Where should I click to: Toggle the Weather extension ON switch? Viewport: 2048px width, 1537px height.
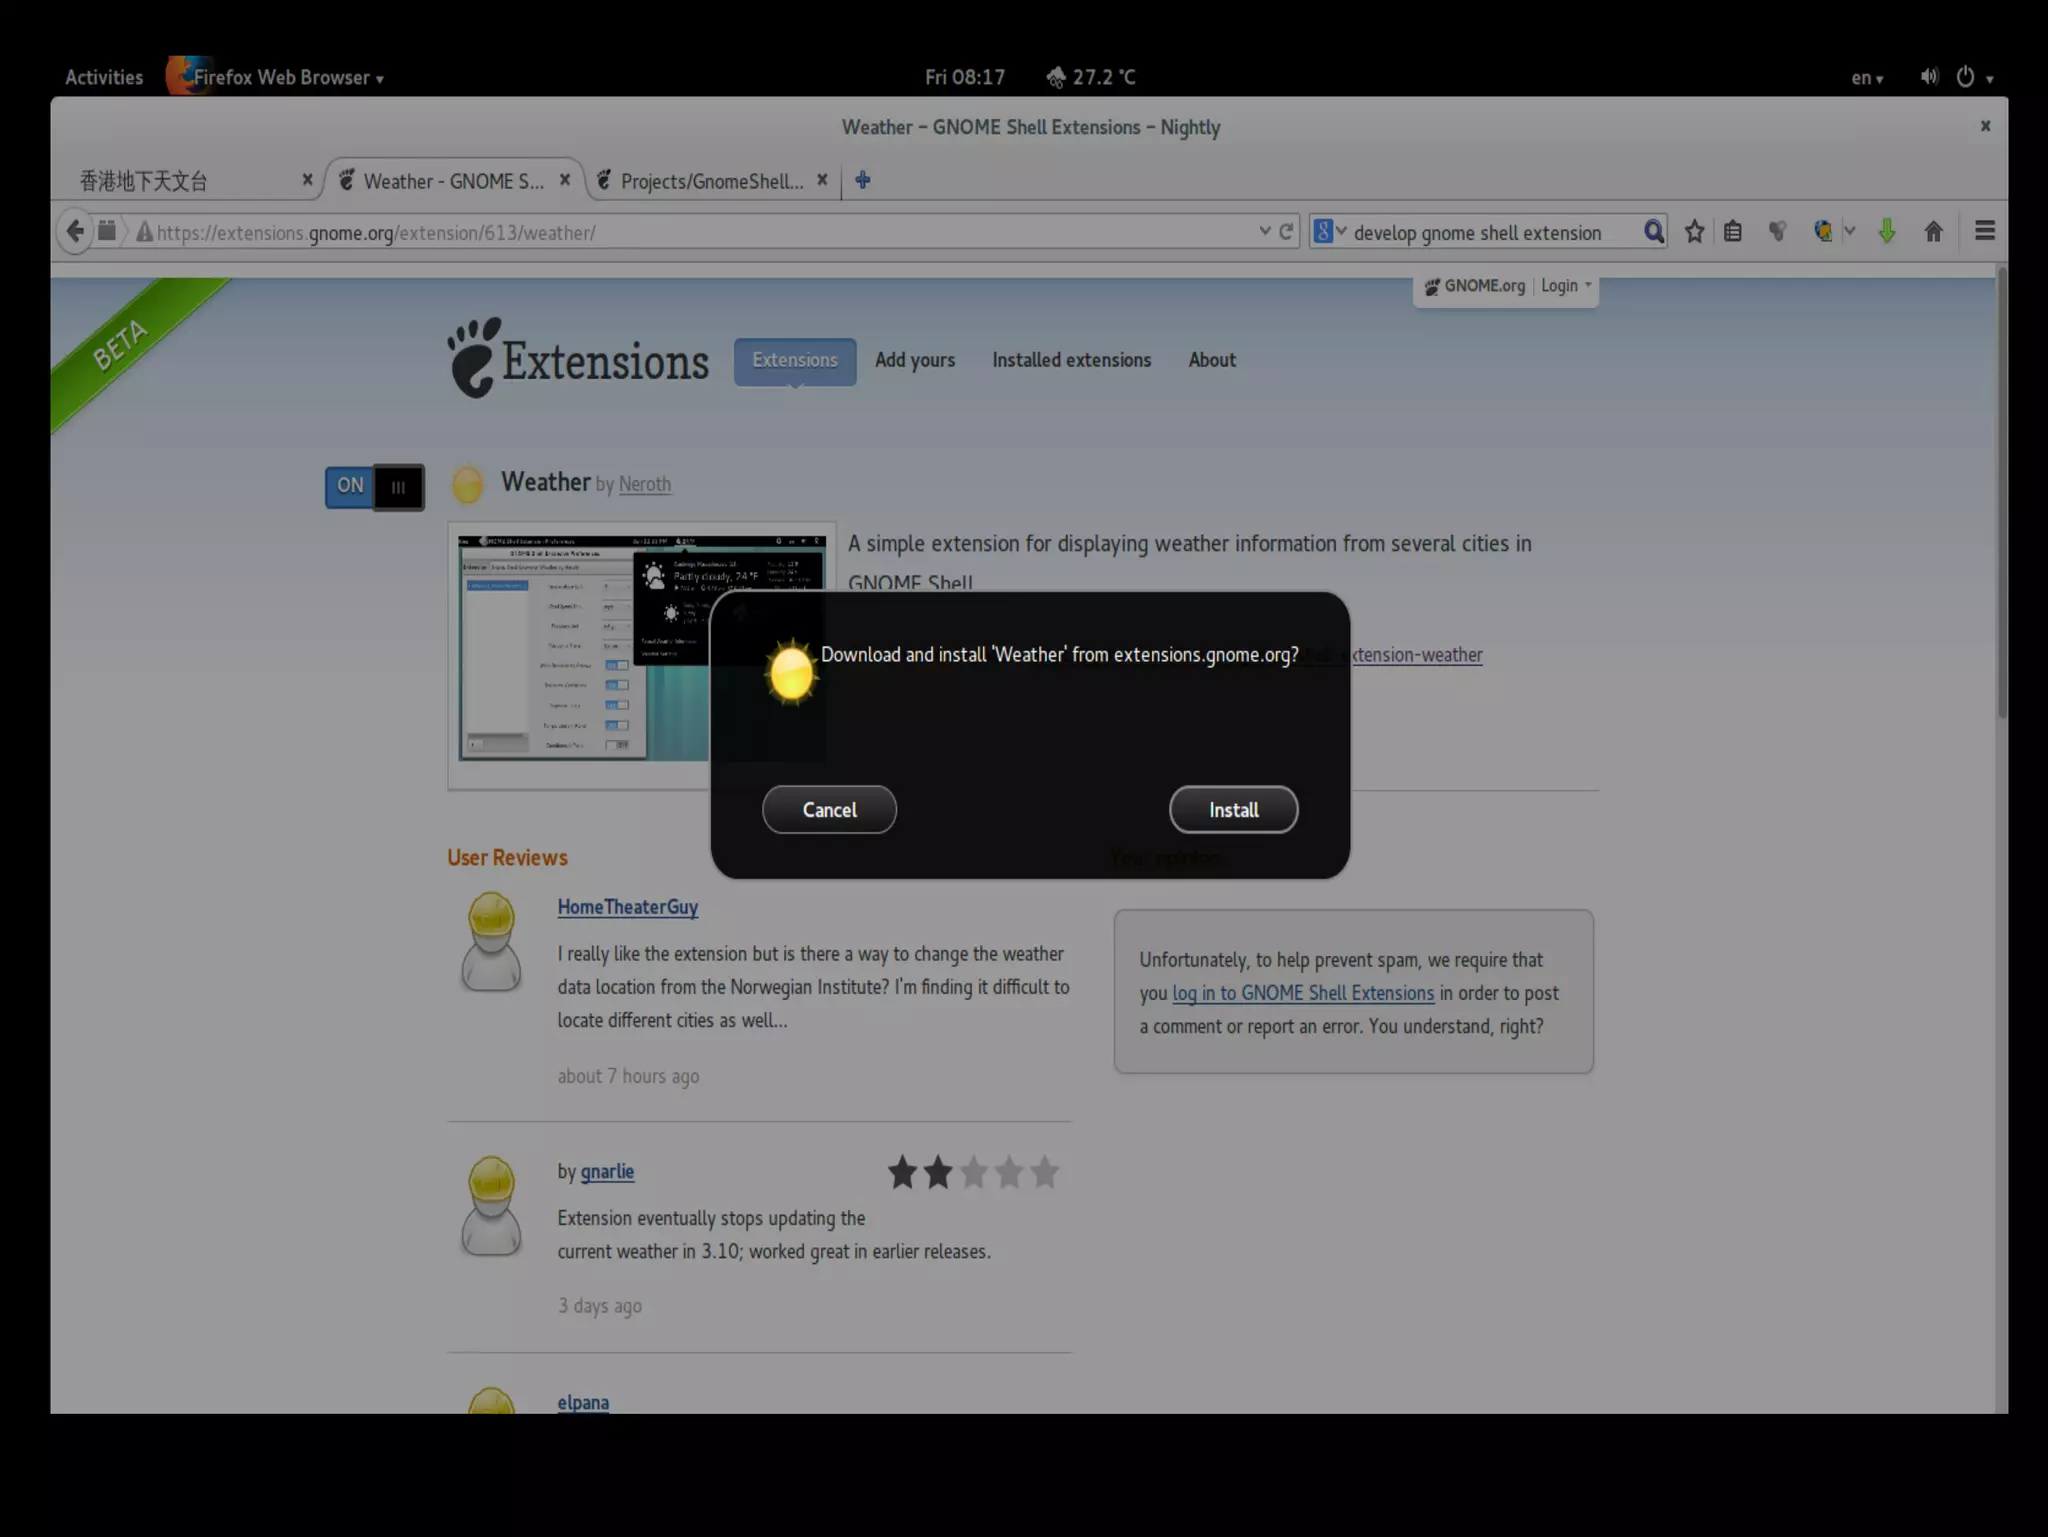pyautogui.click(x=374, y=487)
